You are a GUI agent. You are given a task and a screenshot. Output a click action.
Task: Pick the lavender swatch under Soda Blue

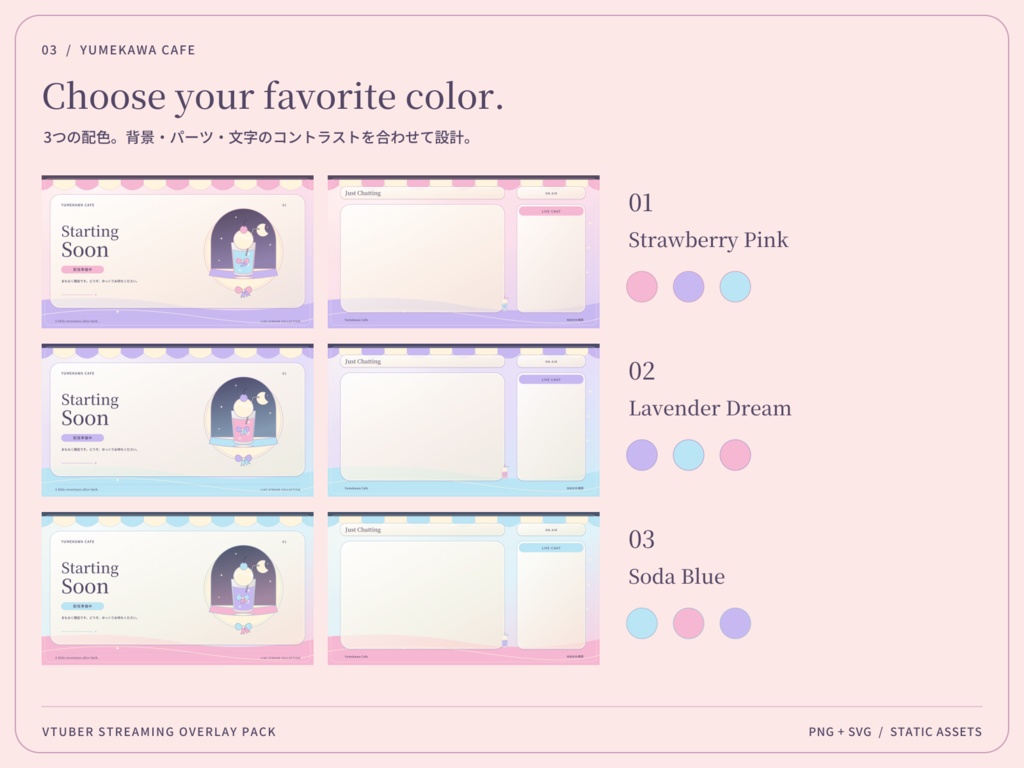click(735, 623)
